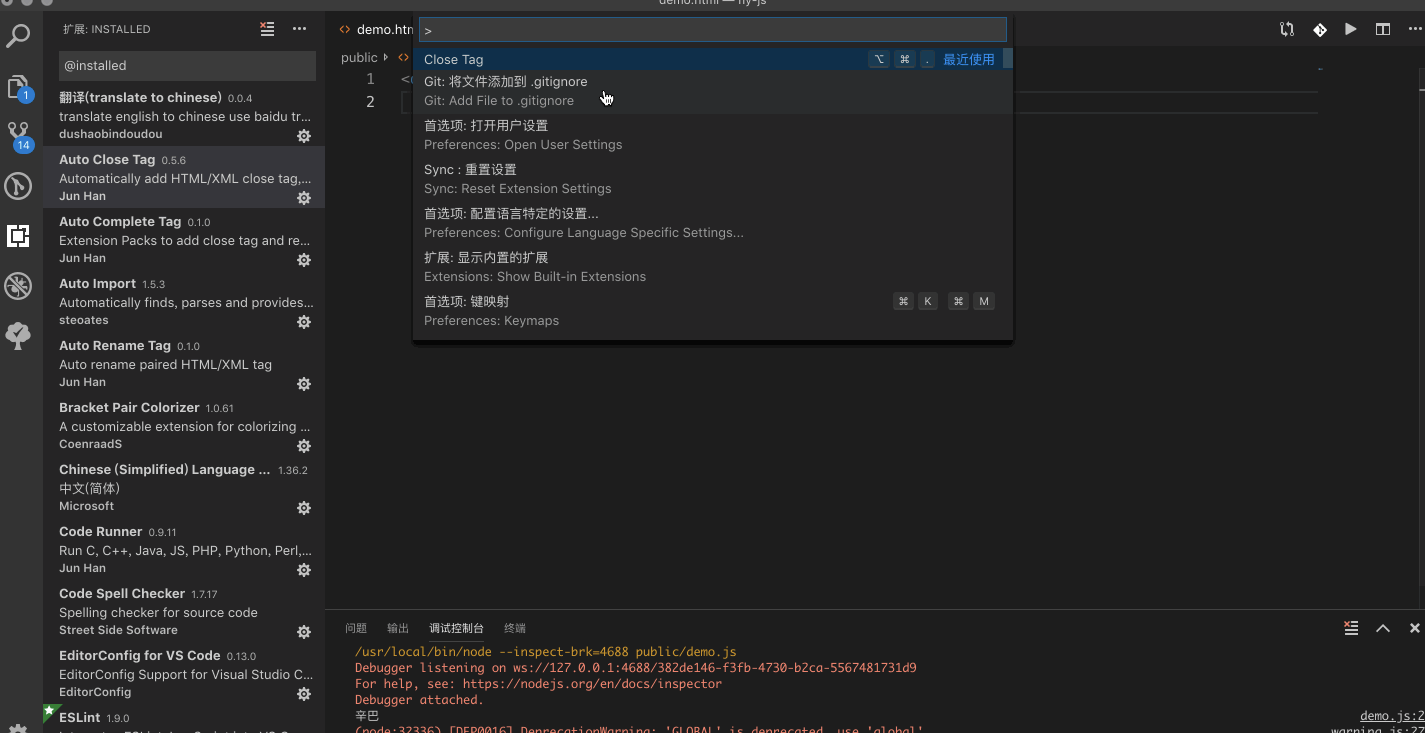Open the demo.js:2 source link
This screenshot has height=733, width=1425.
[x=1392, y=716]
